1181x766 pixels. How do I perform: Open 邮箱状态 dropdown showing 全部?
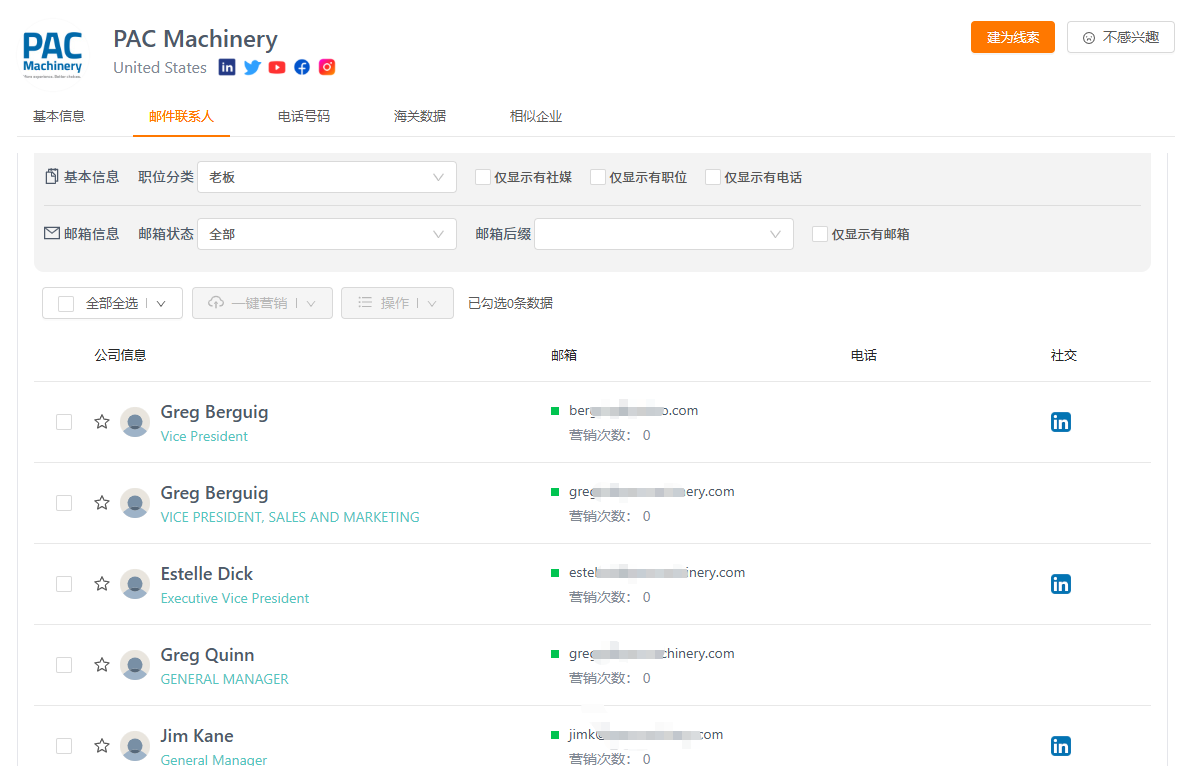pyautogui.click(x=327, y=234)
